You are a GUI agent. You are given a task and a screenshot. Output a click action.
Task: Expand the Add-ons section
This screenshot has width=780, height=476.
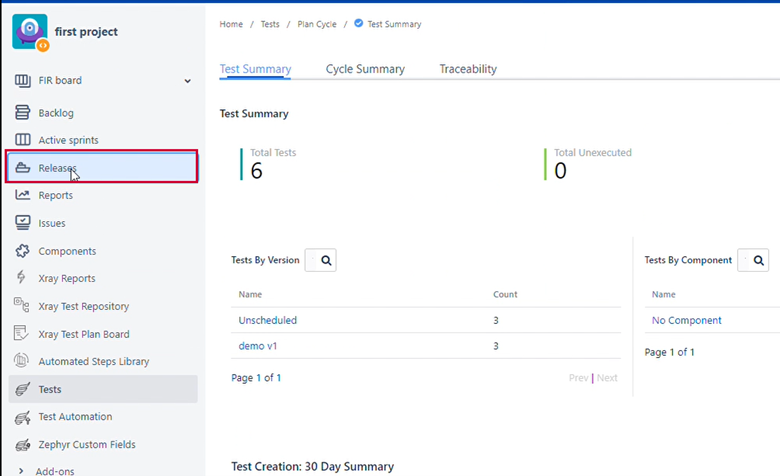pyautogui.click(x=54, y=470)
